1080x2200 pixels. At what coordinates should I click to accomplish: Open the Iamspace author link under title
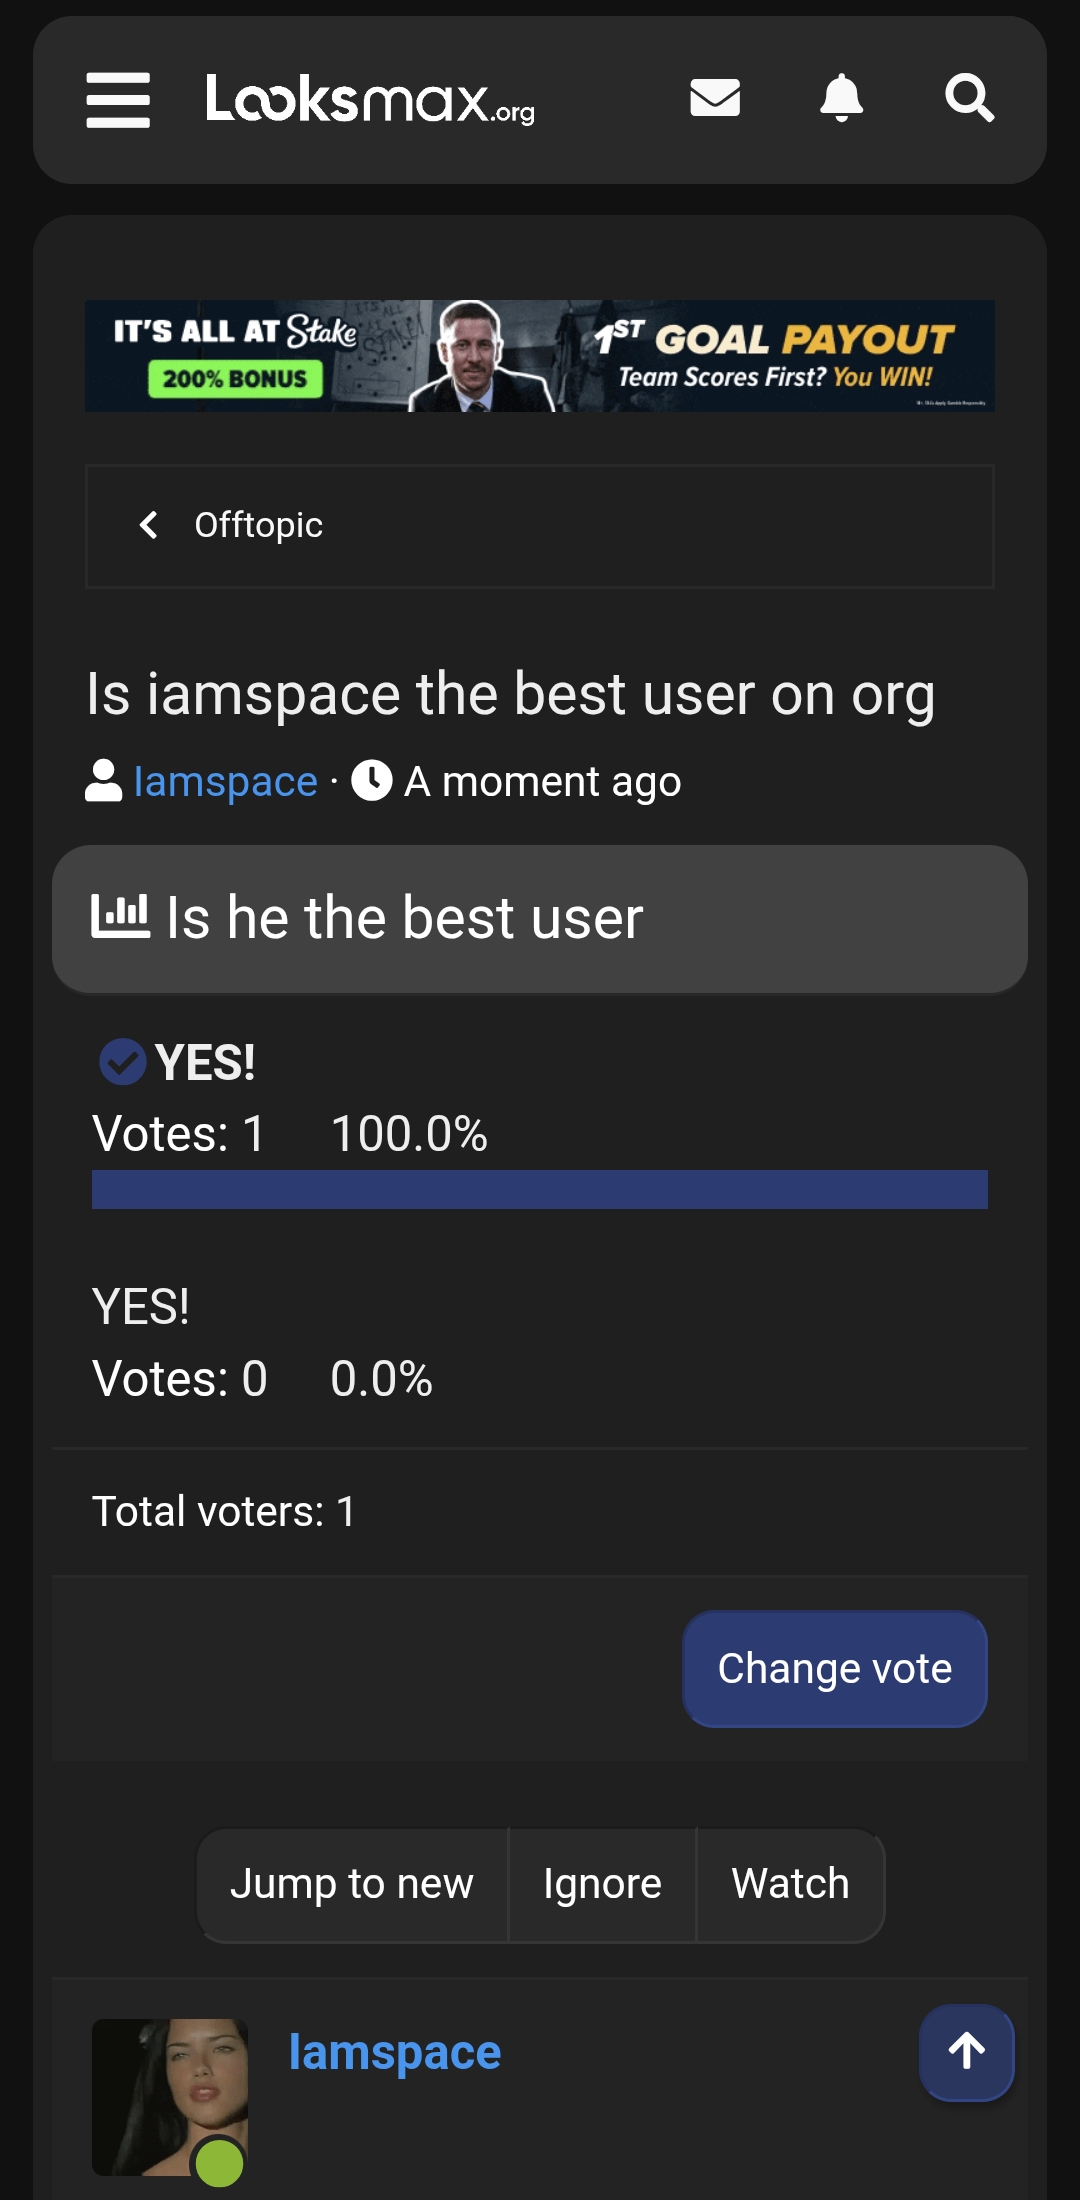point(225,781)
